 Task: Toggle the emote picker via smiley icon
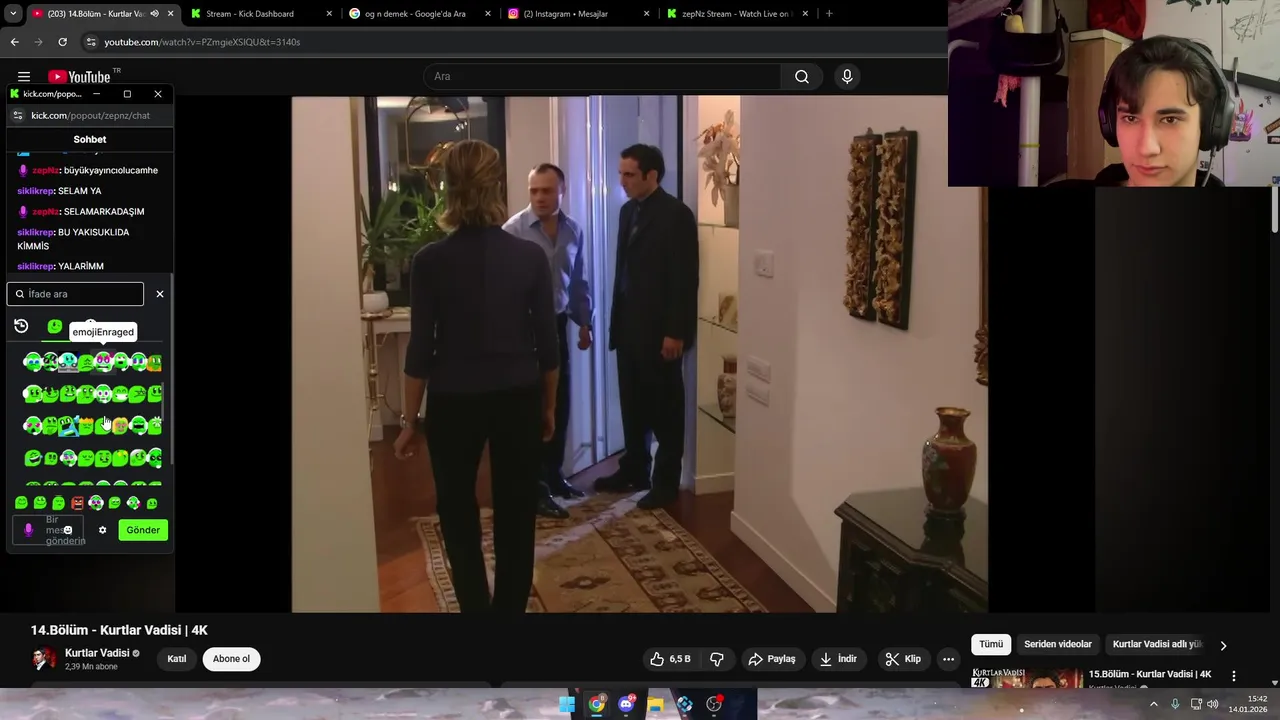[68, 530]
